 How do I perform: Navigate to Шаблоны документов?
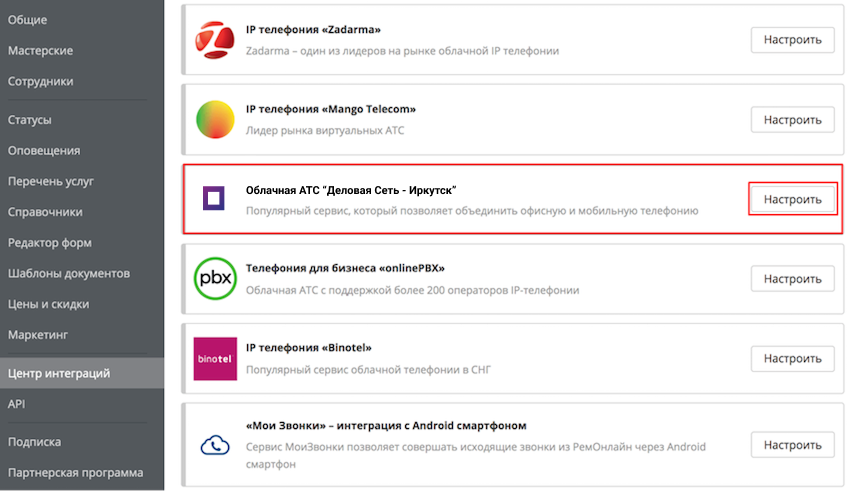click(x=69, y=273)
